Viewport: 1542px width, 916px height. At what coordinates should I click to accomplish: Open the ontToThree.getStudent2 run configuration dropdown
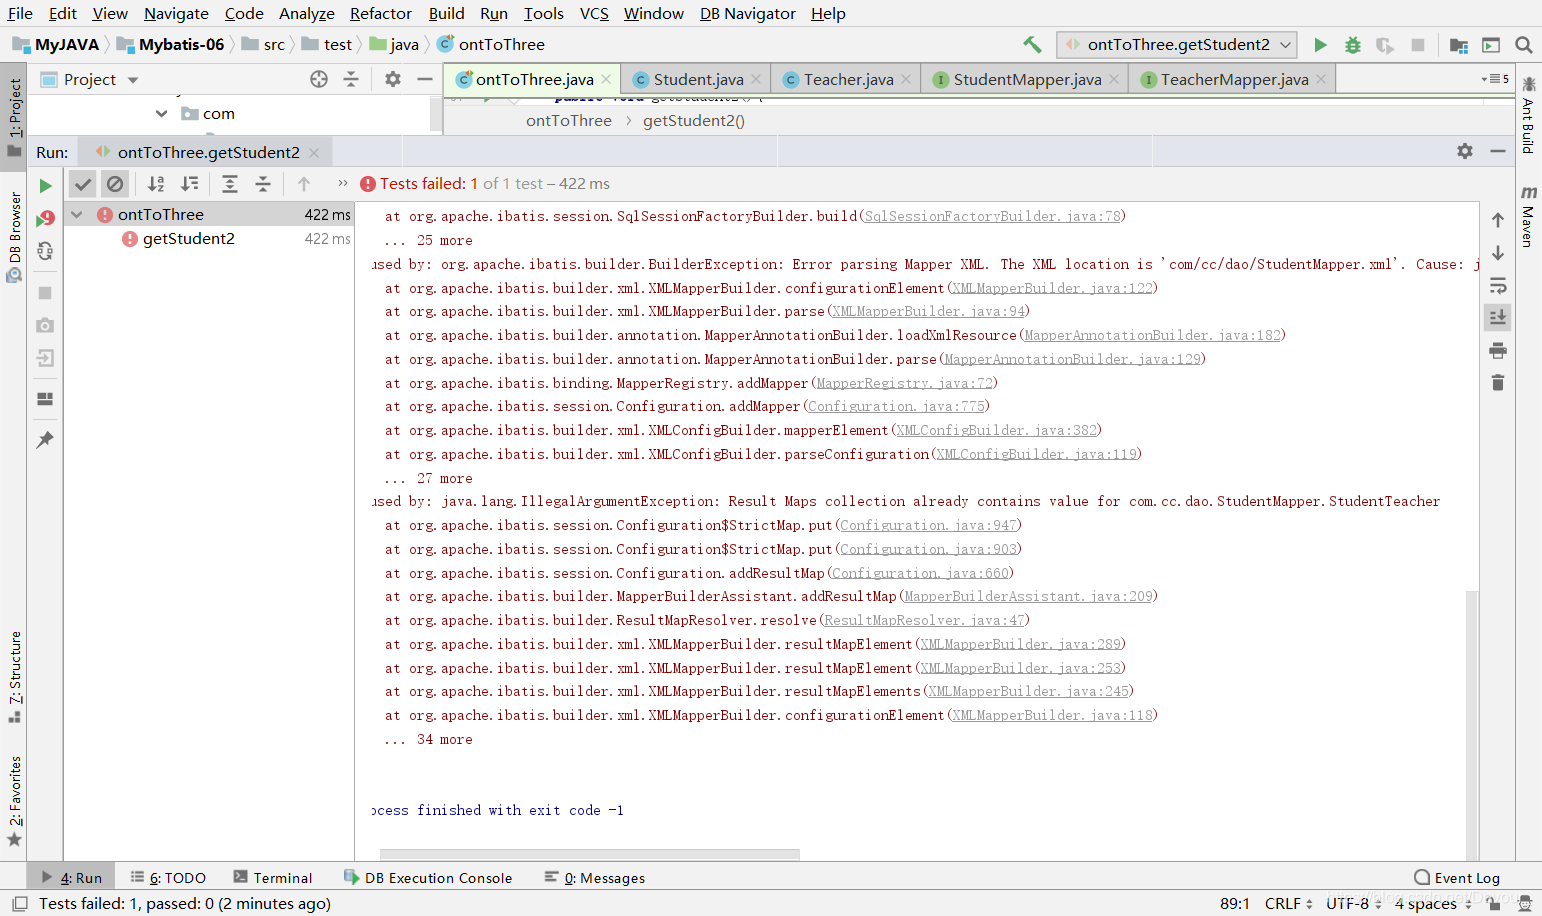click(1177, 45)
